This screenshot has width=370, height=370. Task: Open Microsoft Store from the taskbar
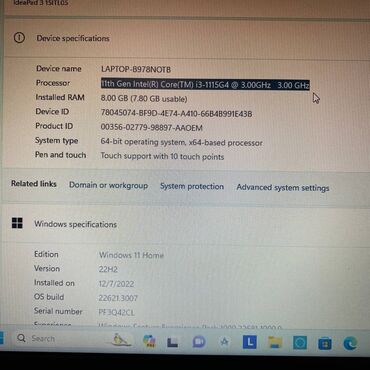pyautogui.click(x=325, y=343)
